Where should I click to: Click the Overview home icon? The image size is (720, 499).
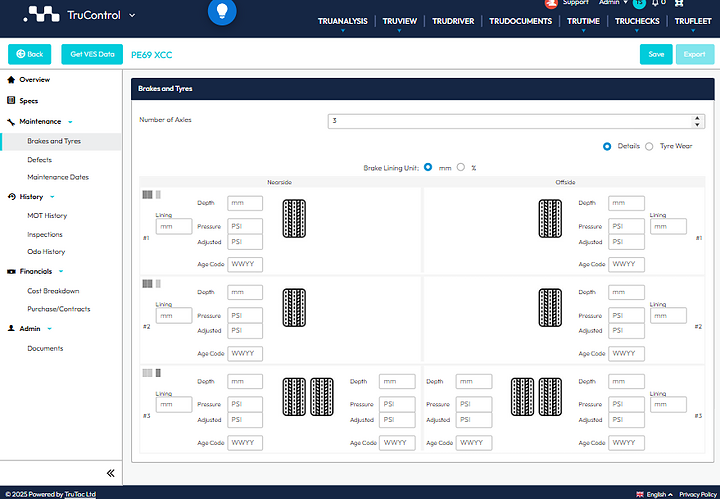11,80
